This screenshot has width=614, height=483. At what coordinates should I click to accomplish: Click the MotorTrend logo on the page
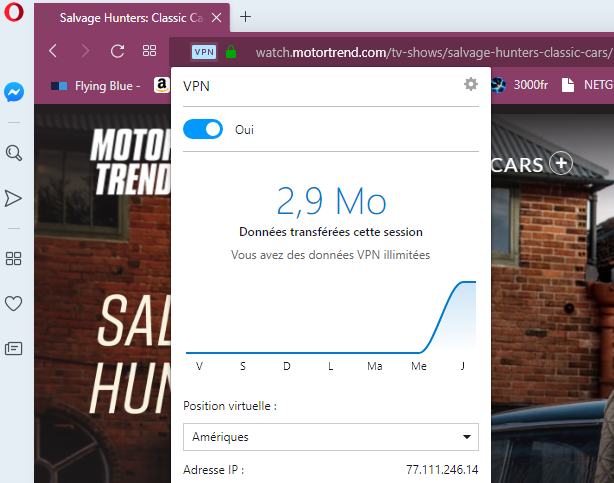(x=131, y=162)
